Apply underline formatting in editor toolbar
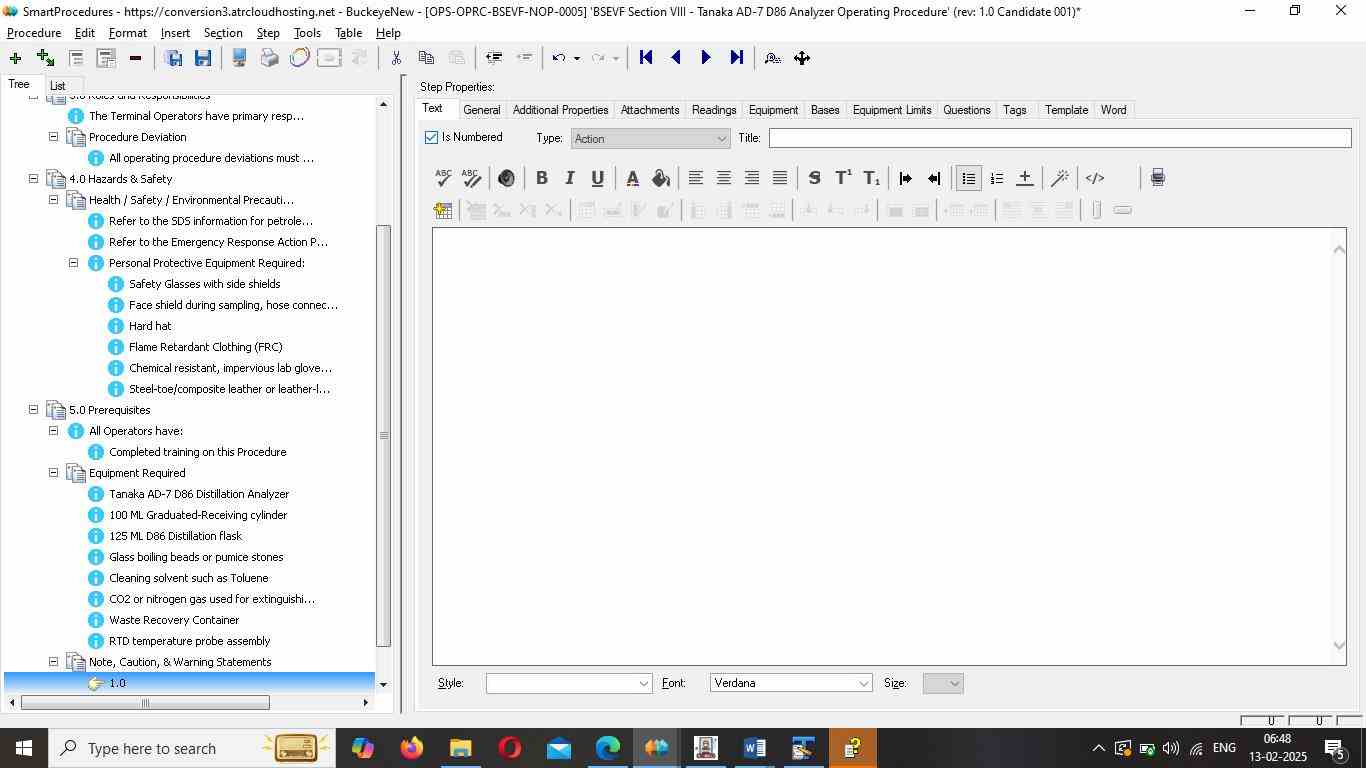The height and width of the screenshot is (768, 1366). click(597, 178)
